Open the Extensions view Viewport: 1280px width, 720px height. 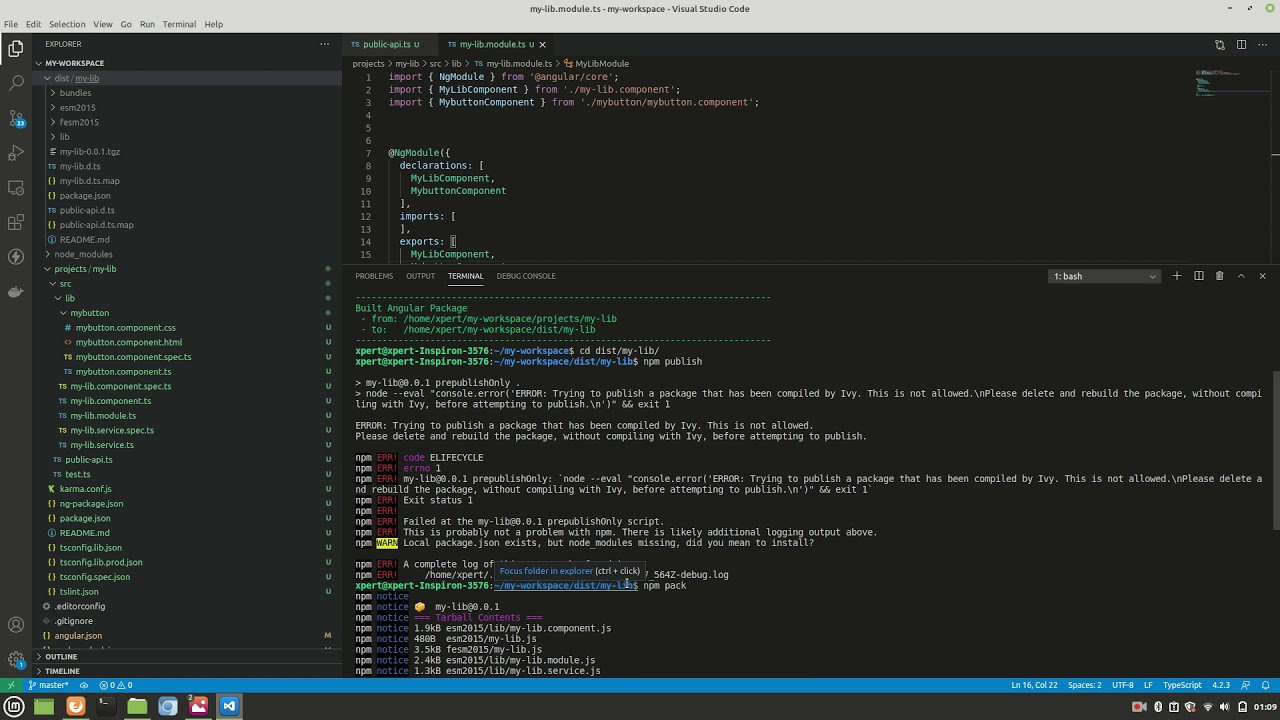16,222
